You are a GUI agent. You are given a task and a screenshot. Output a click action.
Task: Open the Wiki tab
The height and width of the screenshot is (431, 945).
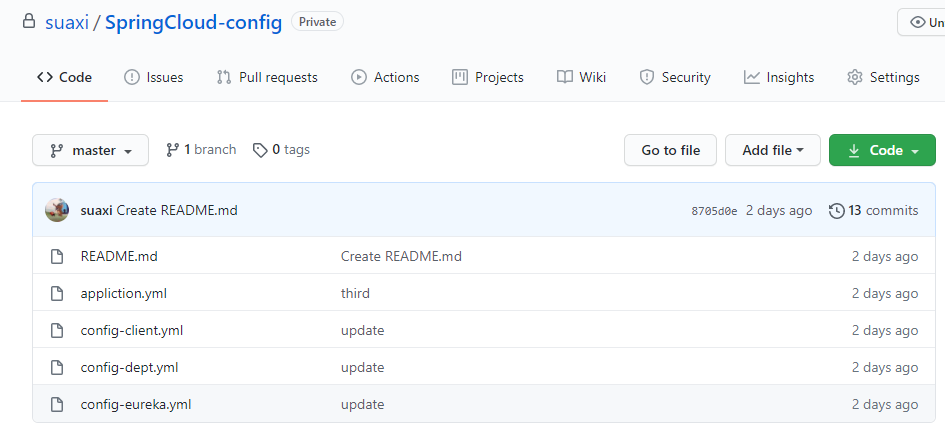tap(582, 77)
